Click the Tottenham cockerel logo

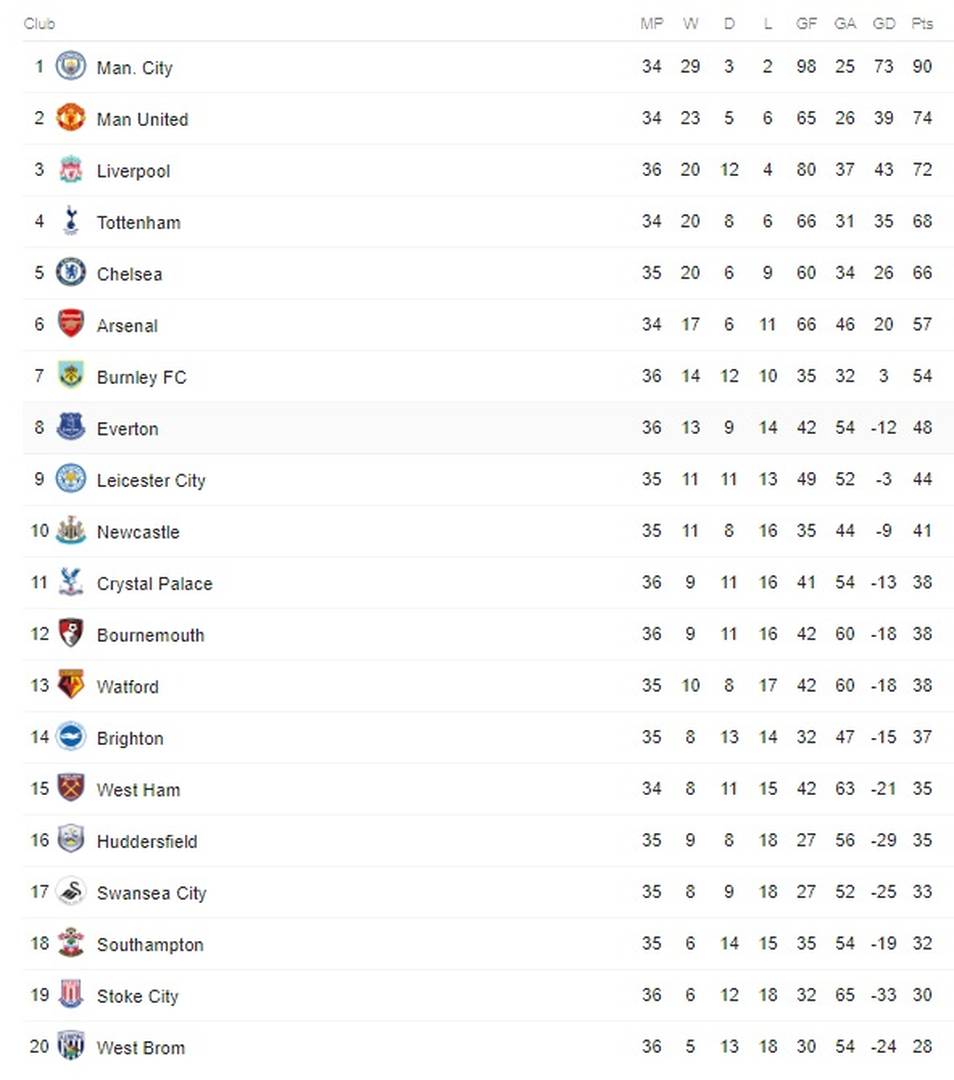tap(70, 221)
